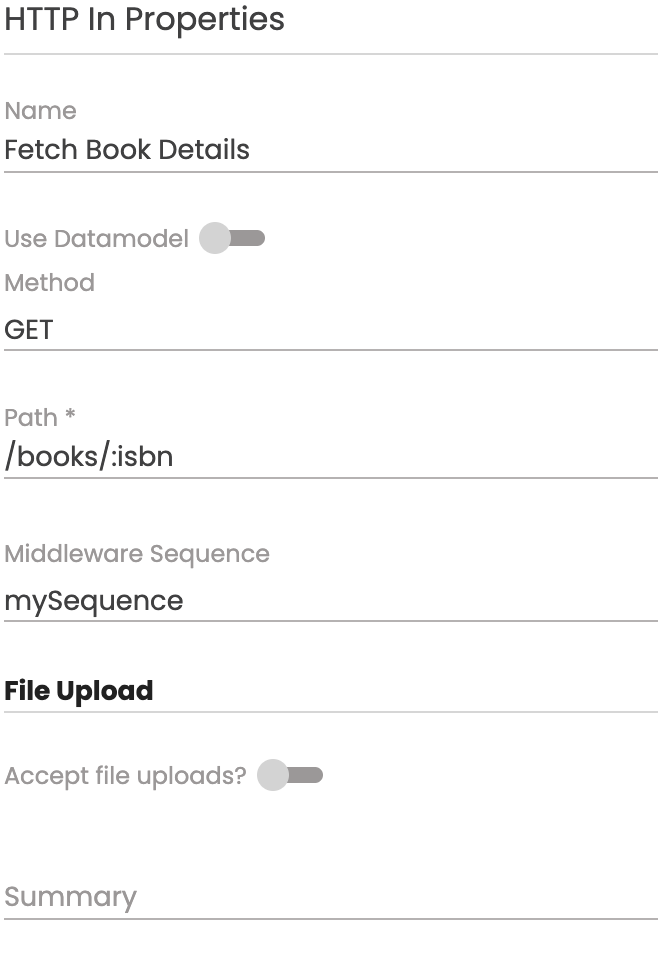Enable the Accept file uploads switch
The image size is (658, 970).
coord(290,775)
